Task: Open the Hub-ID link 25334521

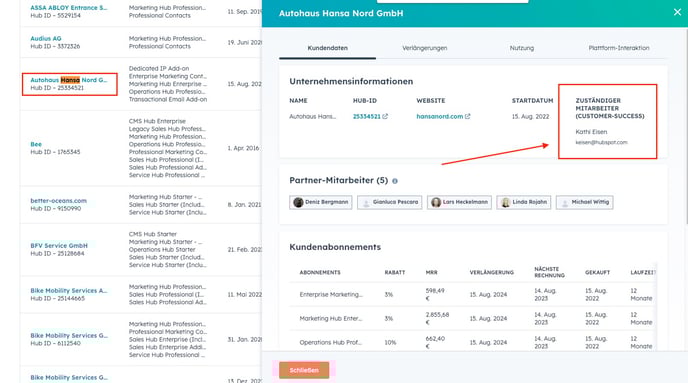Action: [x=366, y=116]
